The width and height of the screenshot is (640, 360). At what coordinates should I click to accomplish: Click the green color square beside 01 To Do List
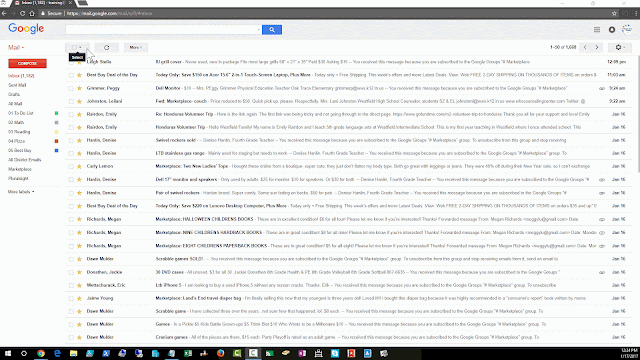click(x=56, y=113)
